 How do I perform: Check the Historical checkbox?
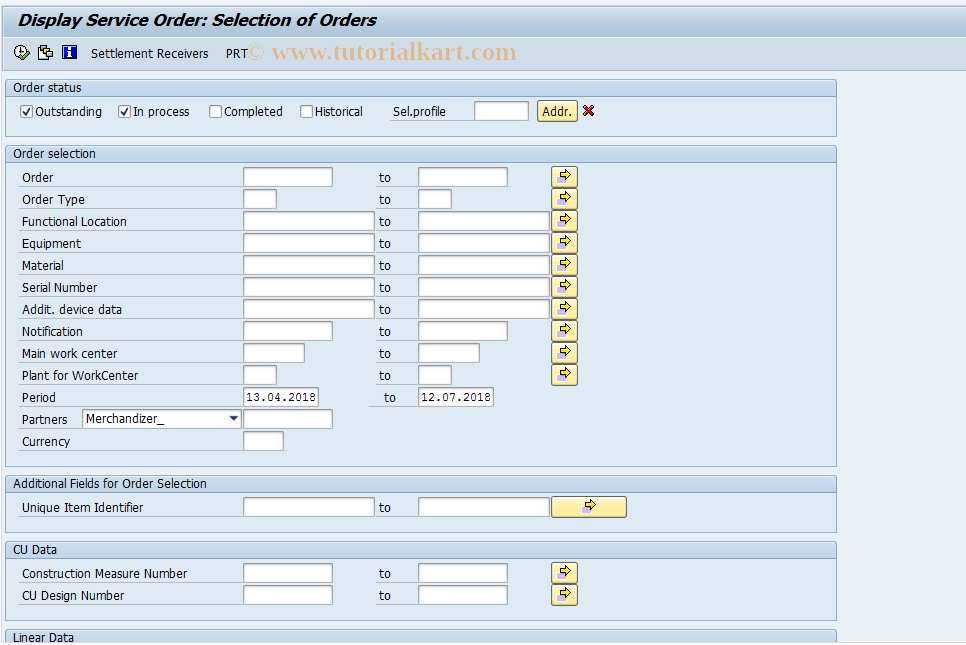(x=306, y=111)
